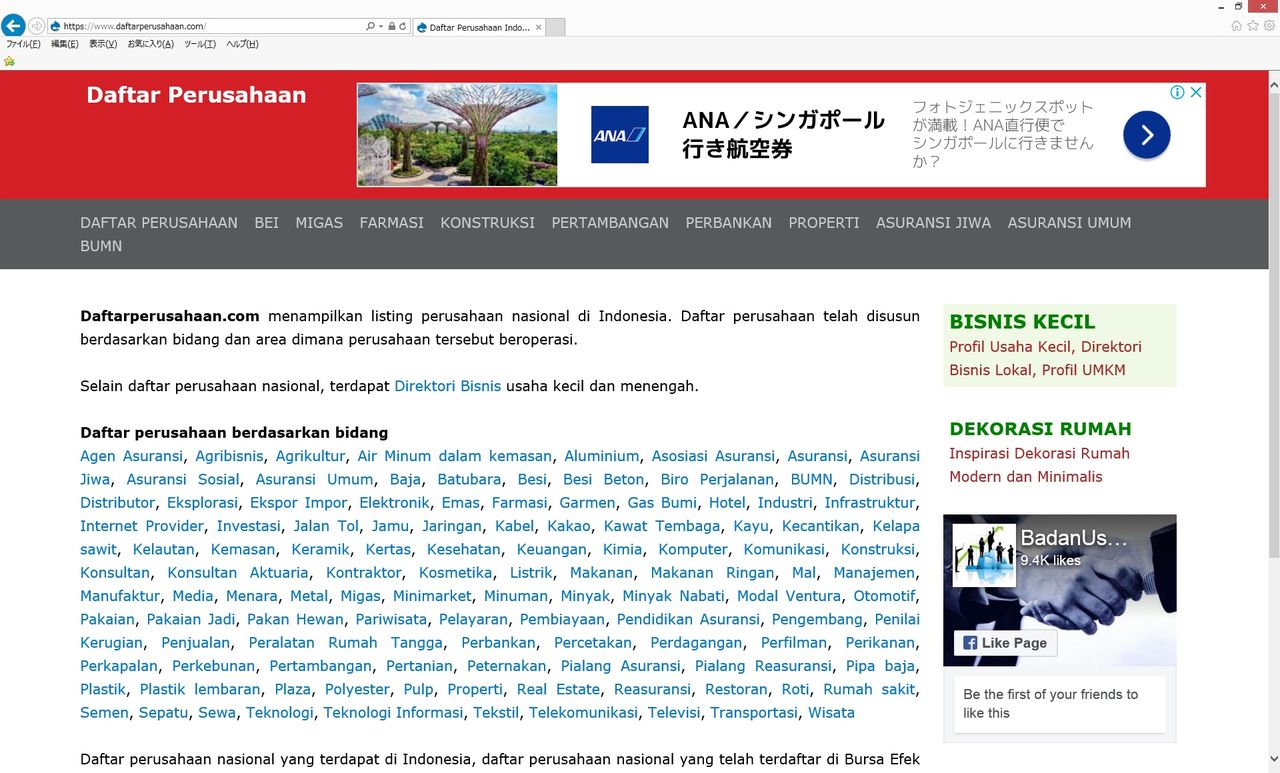
Task: Open the Wisata category link
Action: coord(831,713)
